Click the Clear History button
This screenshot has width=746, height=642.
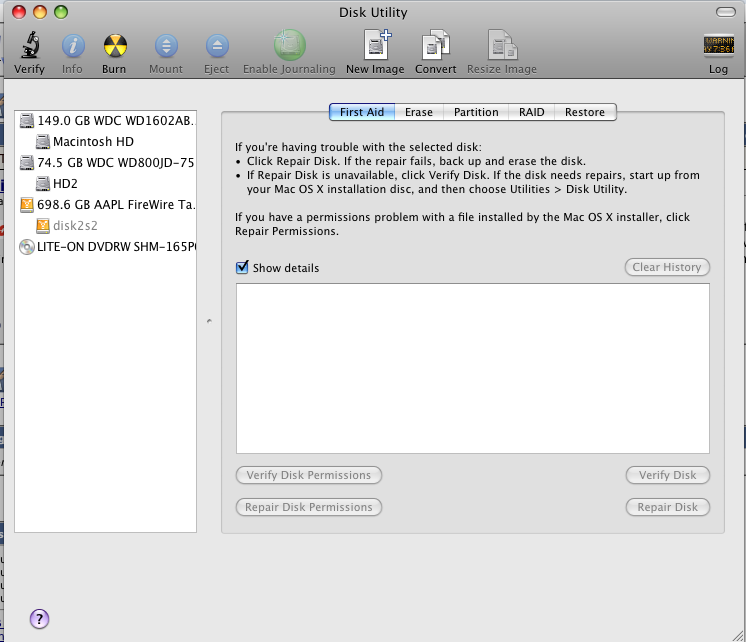(x=667, y=267)
